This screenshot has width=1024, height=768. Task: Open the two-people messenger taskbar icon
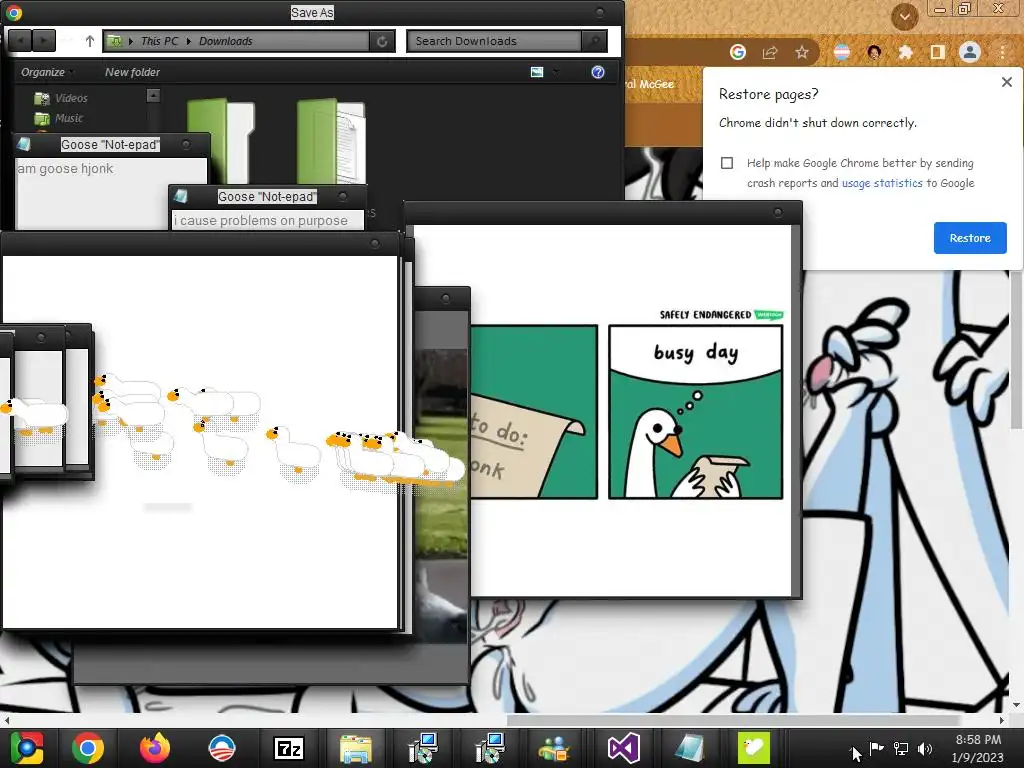click(554, 748)
